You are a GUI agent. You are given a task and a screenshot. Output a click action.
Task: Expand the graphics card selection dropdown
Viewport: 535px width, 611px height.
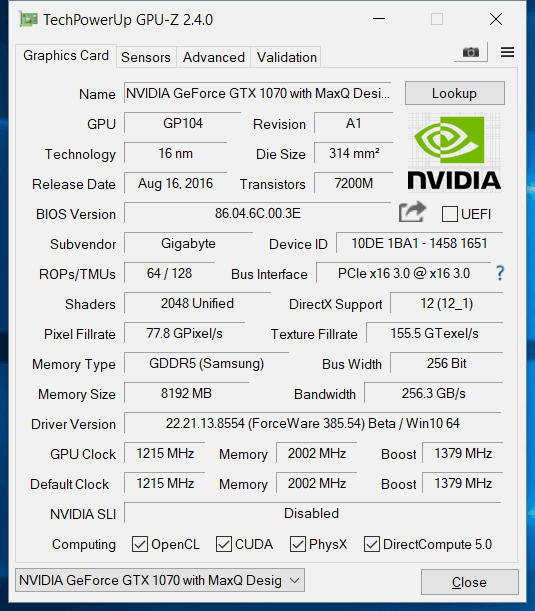coord(160,580)
